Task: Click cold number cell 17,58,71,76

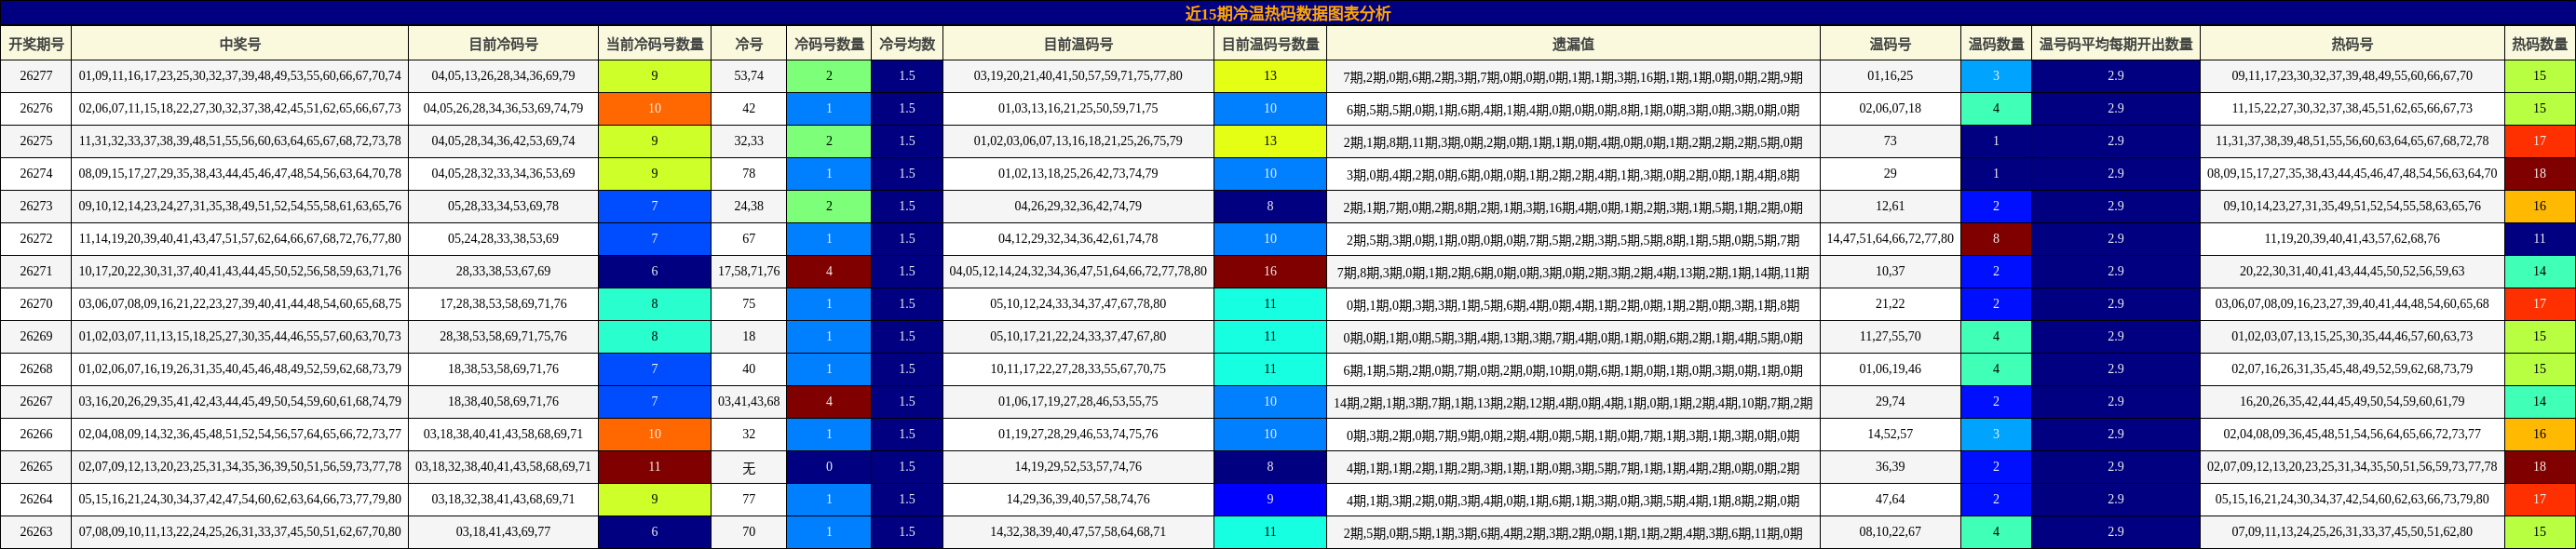Action: coord(749,271)
